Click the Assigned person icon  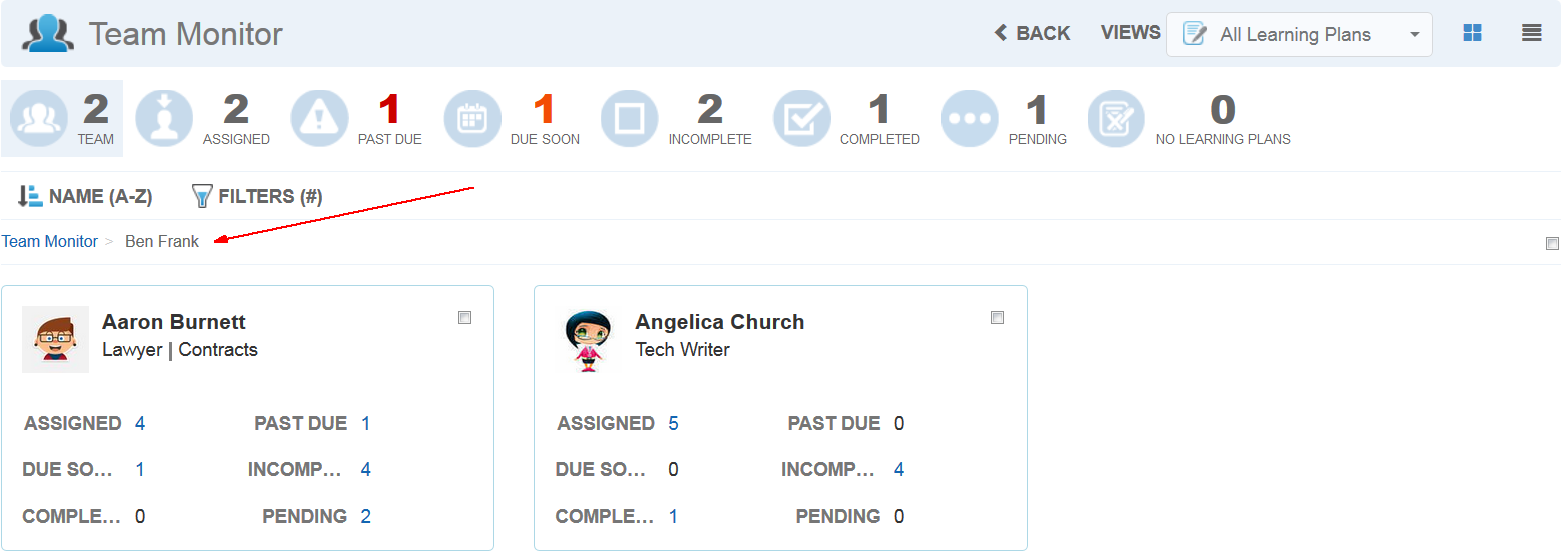(164, 119)
